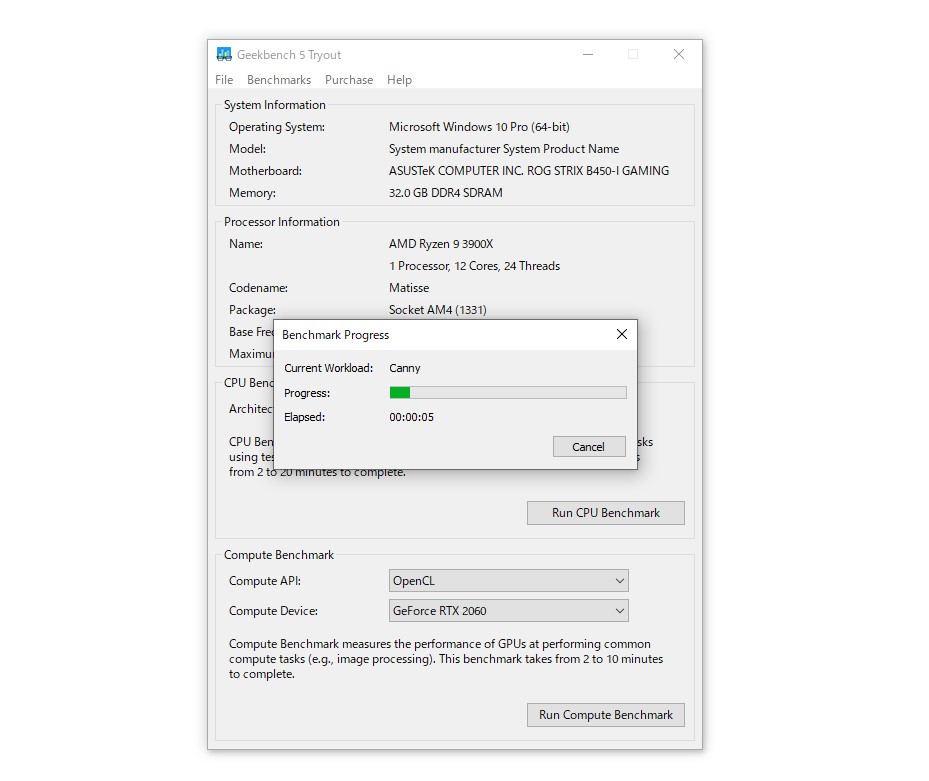929x781 pixels.
Task: Close the Benchmark Progress dialog
Action: coord(622,334)
